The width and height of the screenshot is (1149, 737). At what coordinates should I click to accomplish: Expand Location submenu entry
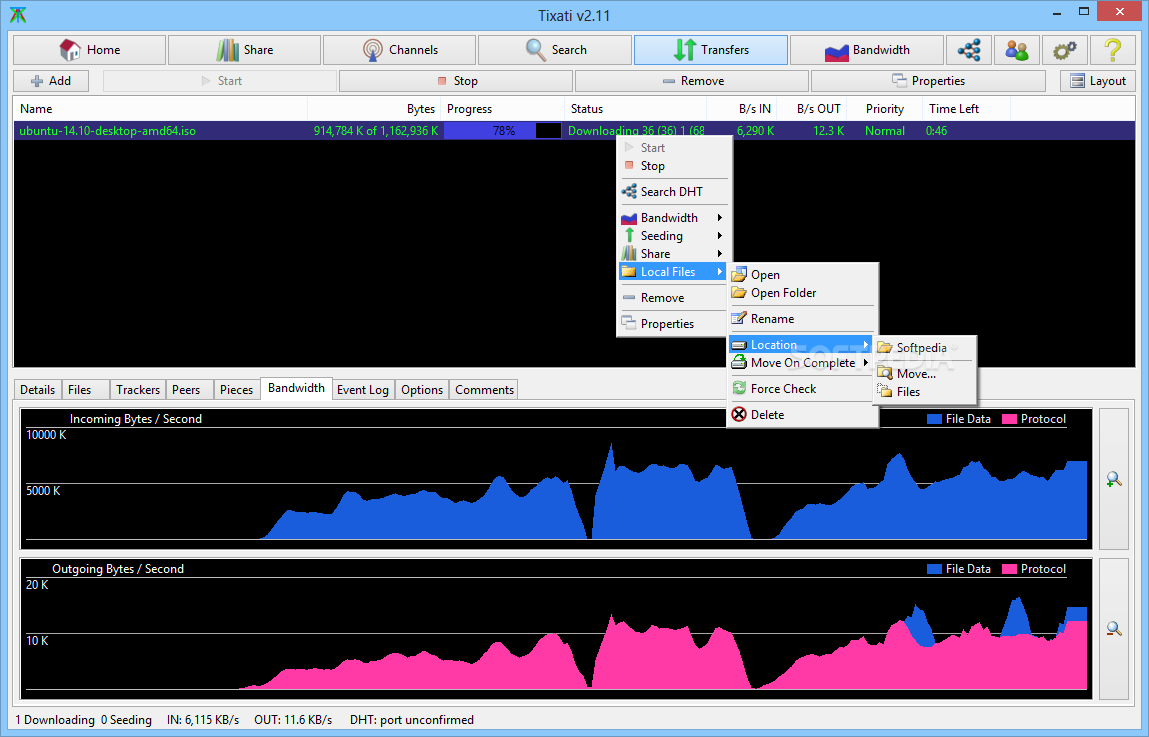(x=801, y=345)
